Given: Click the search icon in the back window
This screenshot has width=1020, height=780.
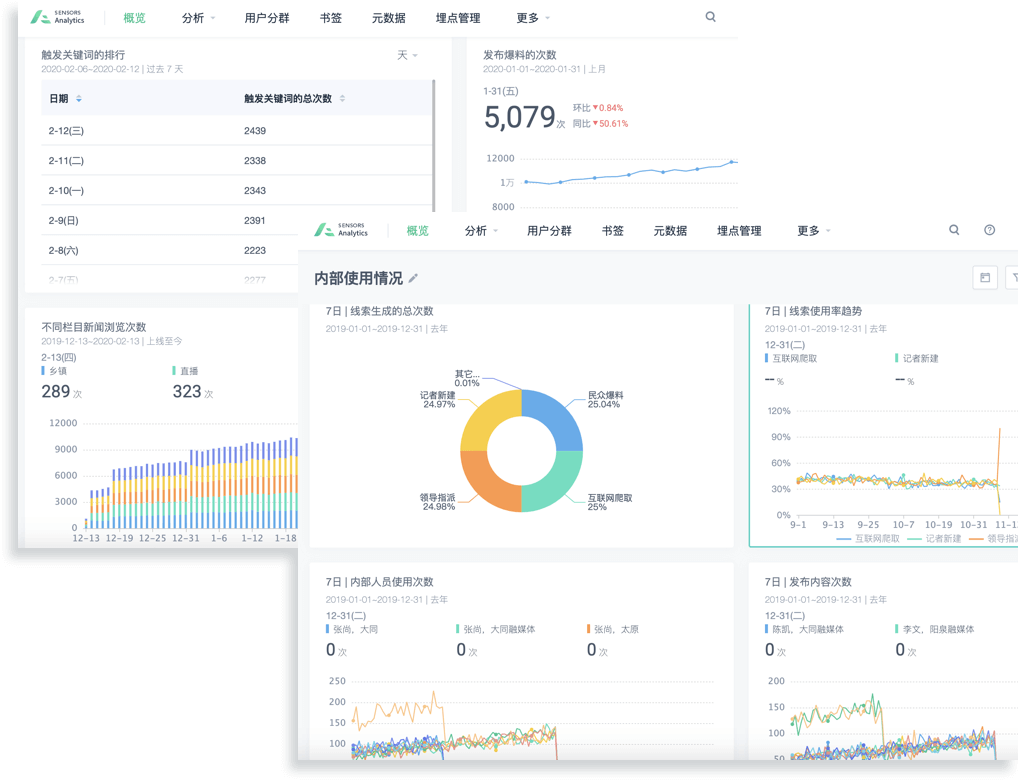Looking at the screenshot, I should [x=711, y=17].
